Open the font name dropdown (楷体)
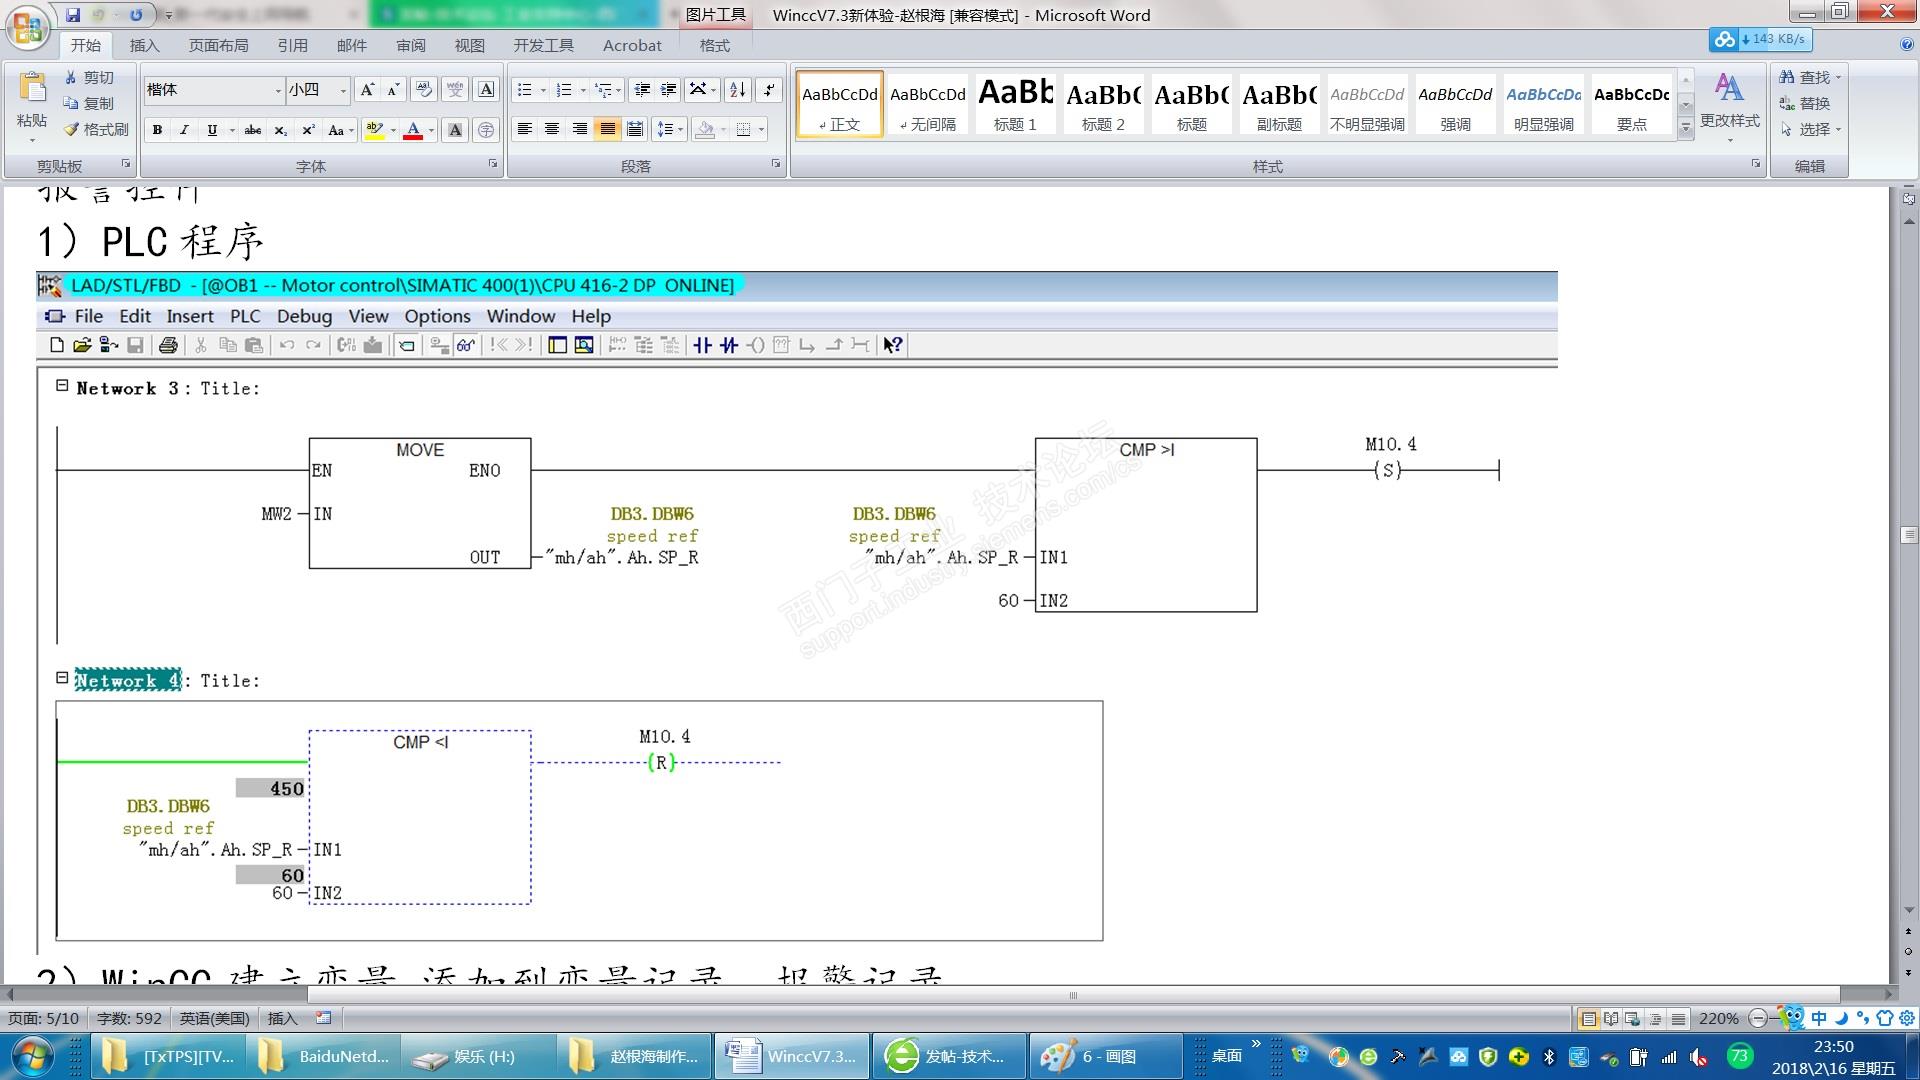 click(x=278, y=90)
